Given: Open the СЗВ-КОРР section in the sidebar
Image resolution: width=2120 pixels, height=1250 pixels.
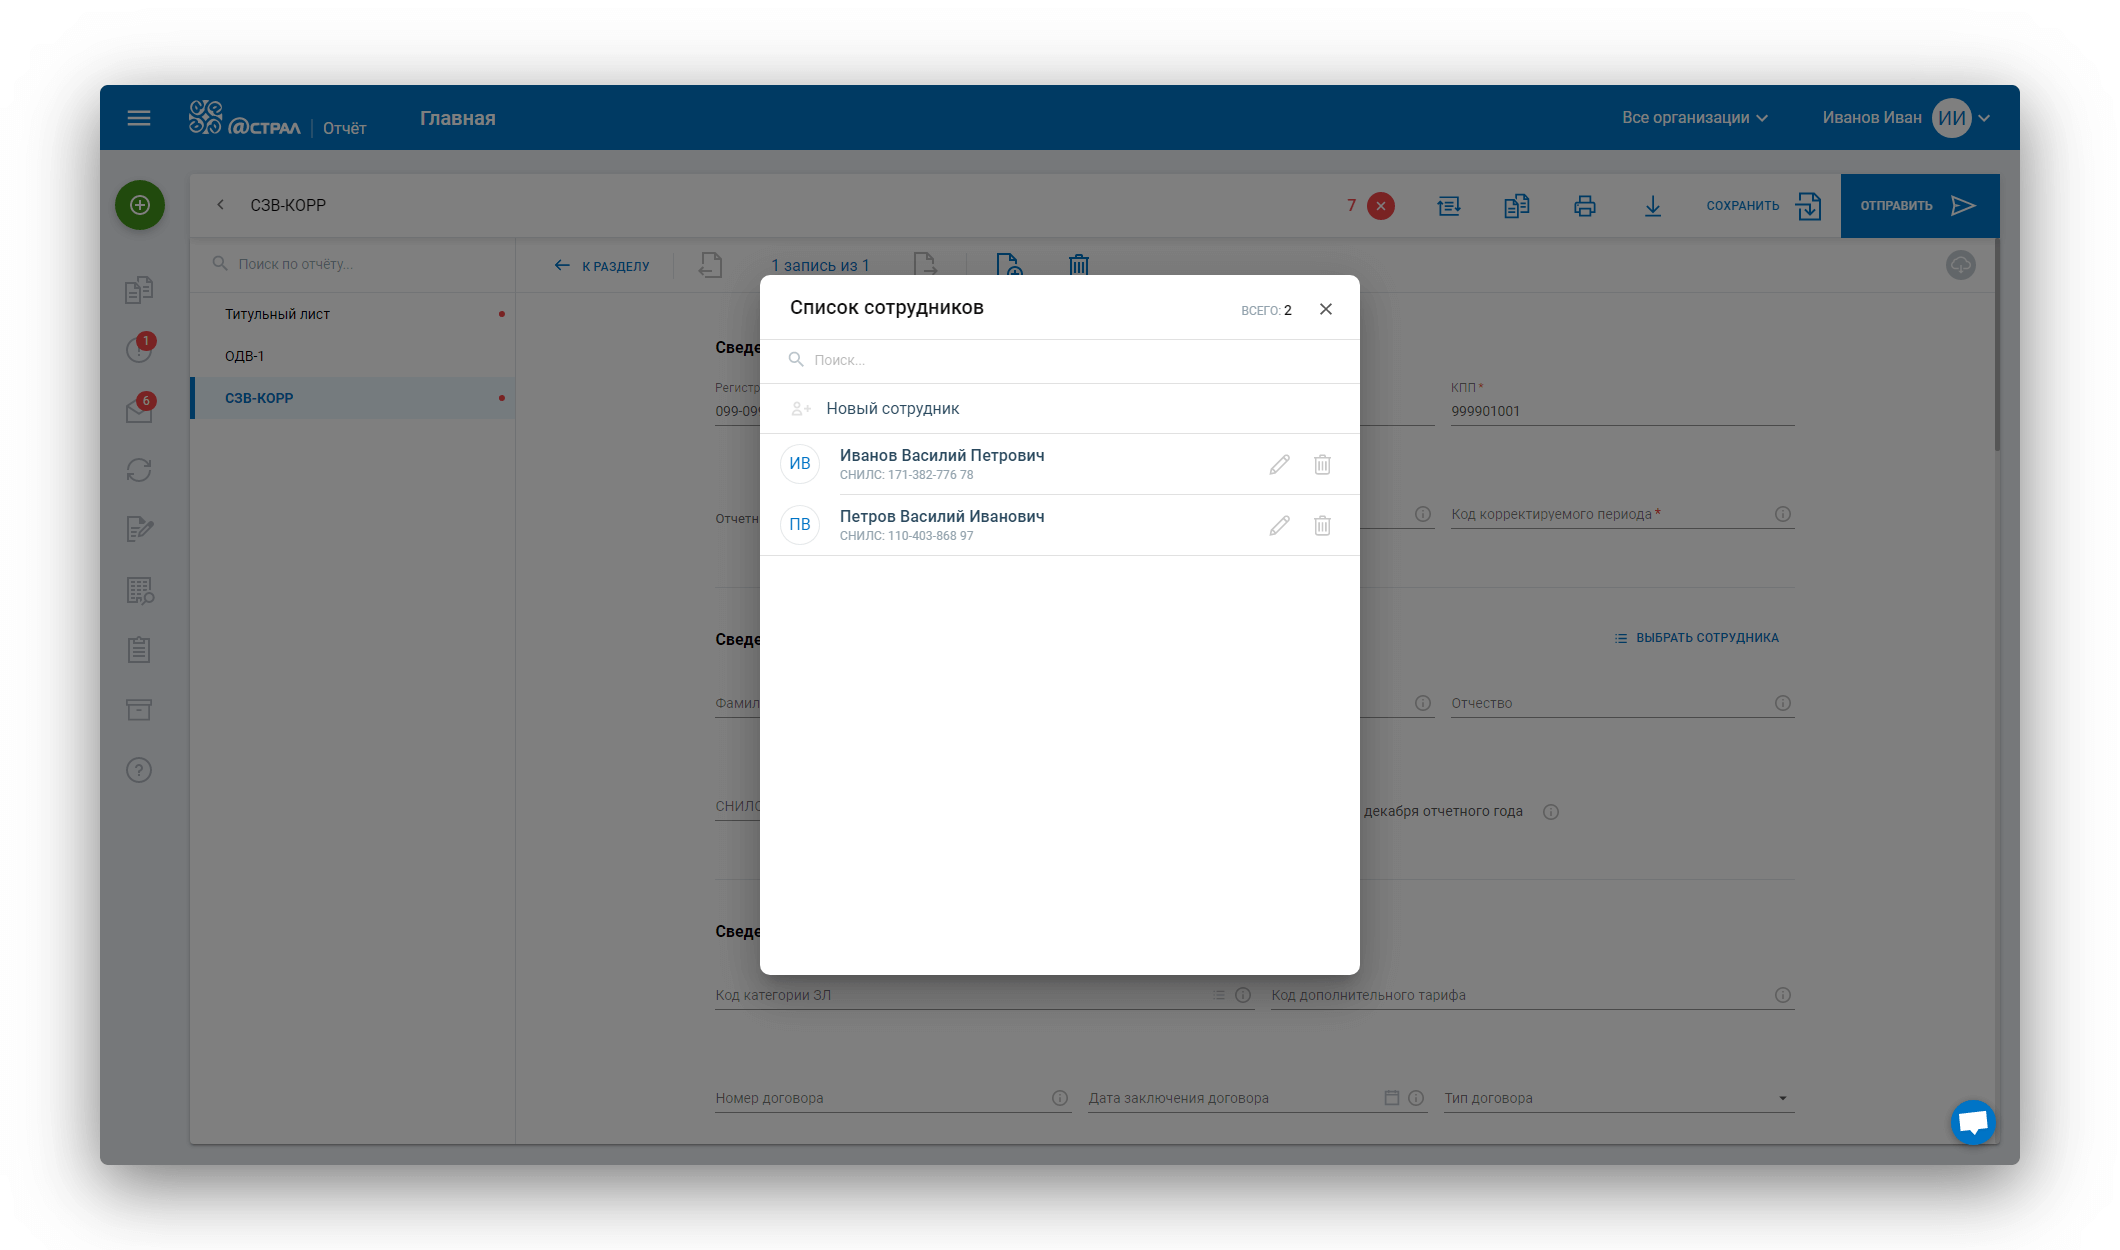Looking at the screenshot, I should coord(353,398).
